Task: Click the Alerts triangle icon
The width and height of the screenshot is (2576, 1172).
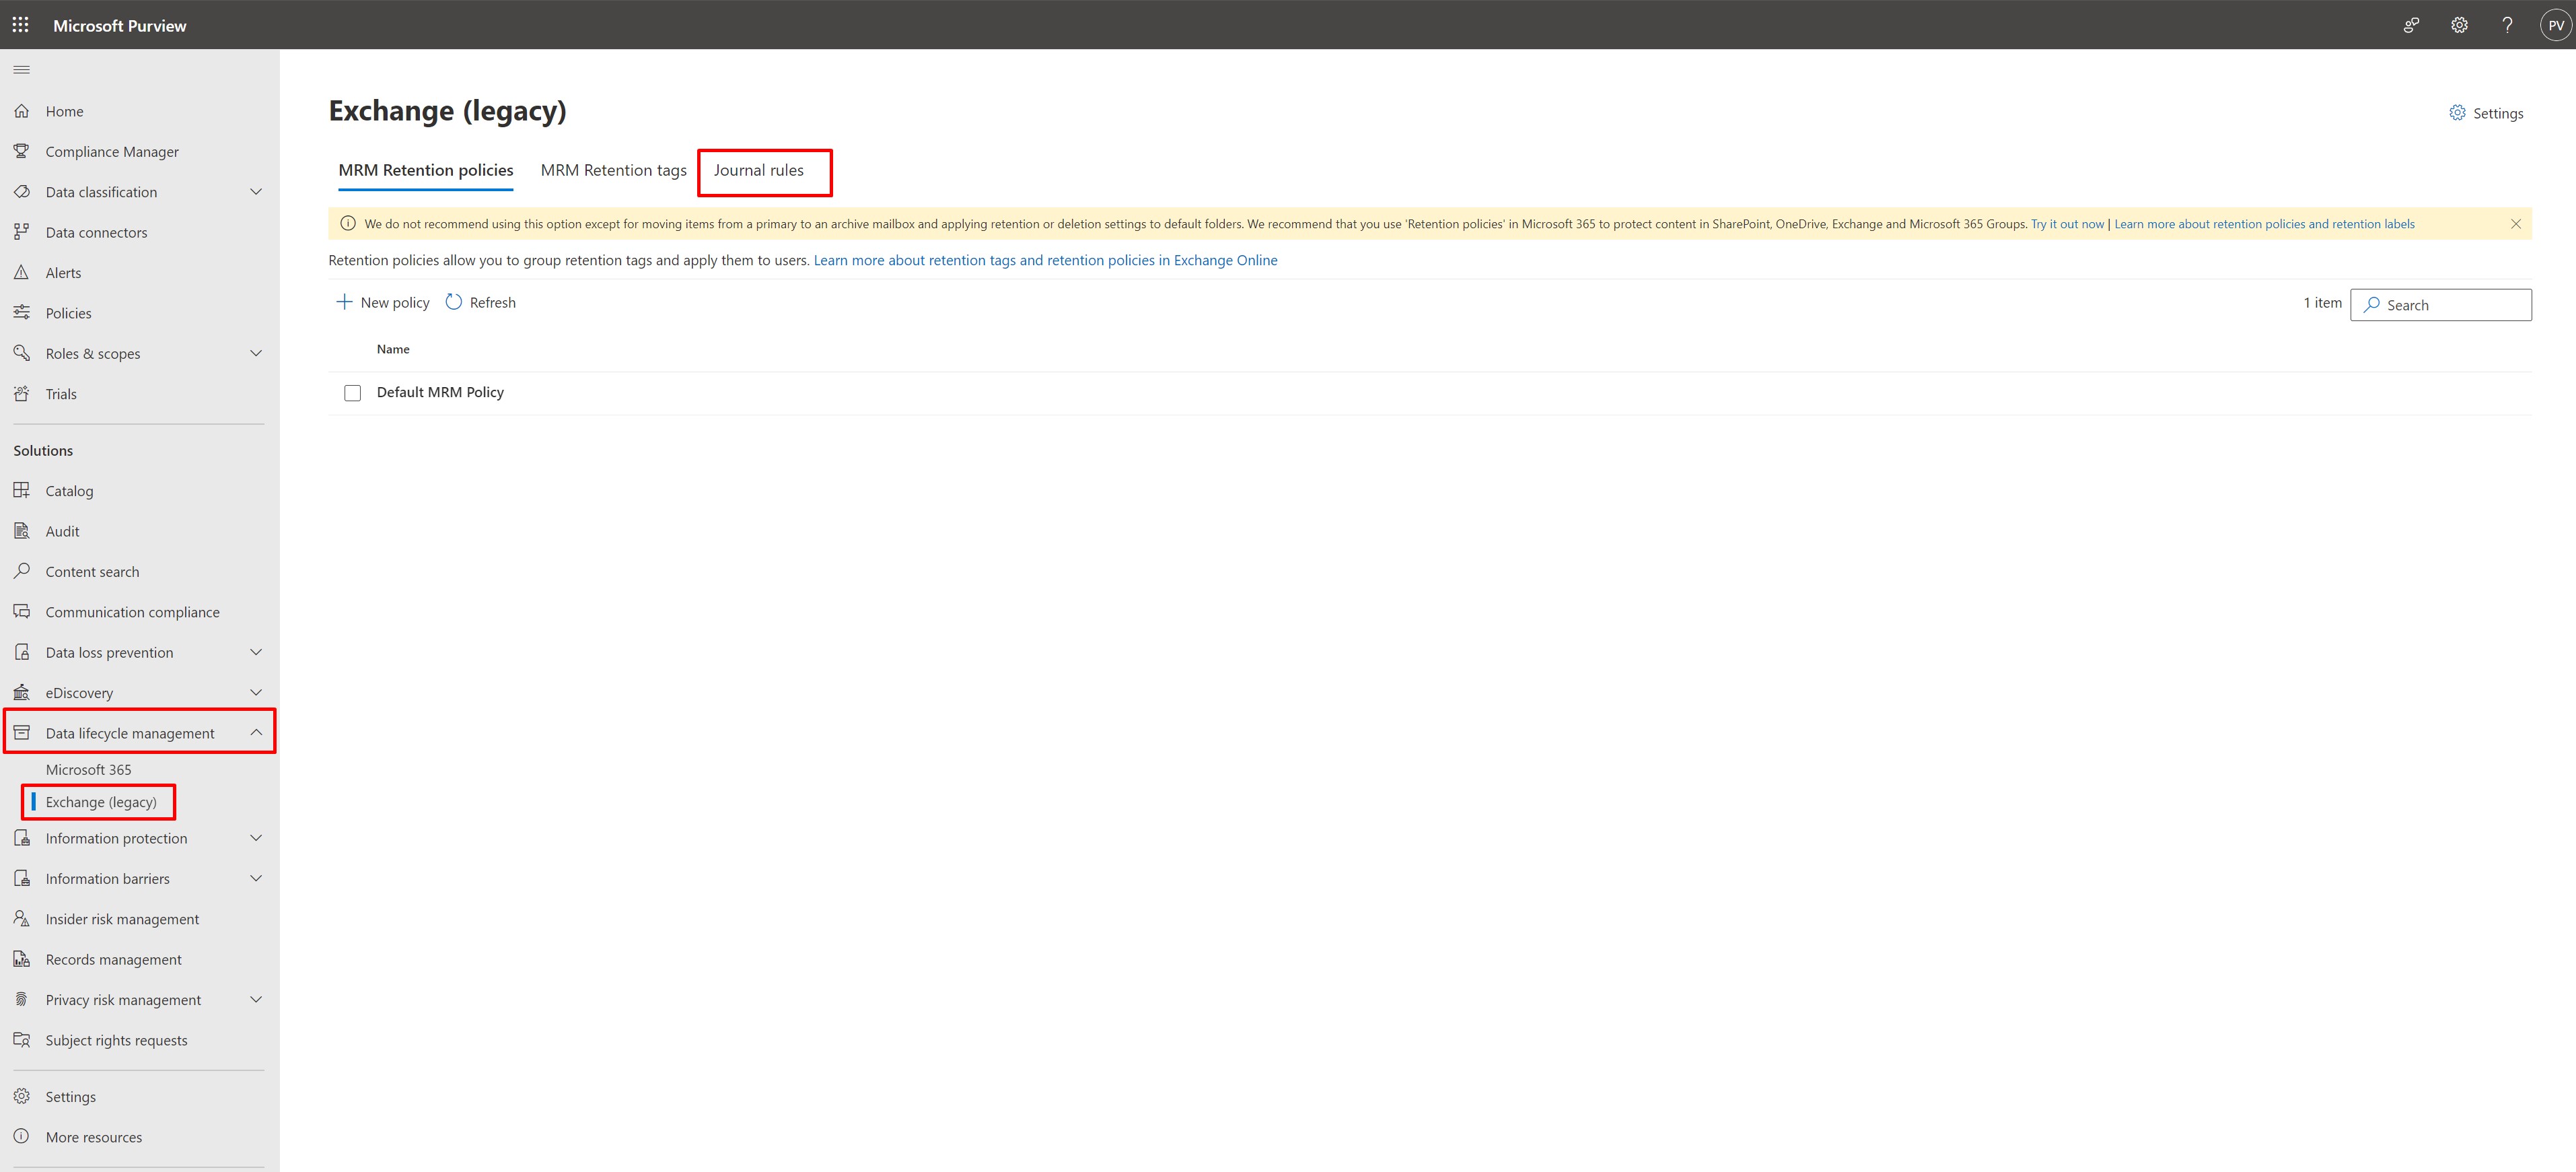Action: [22, 272]
